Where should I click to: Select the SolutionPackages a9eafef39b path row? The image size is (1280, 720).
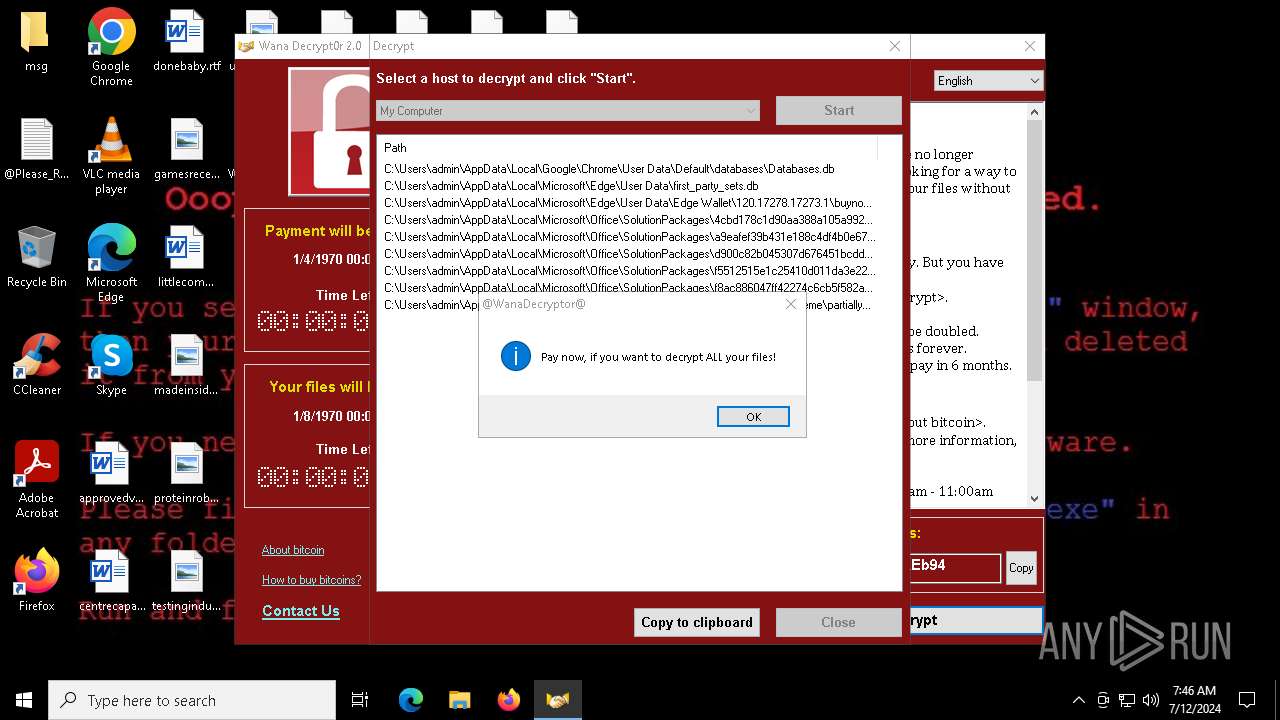coord(628,237)
